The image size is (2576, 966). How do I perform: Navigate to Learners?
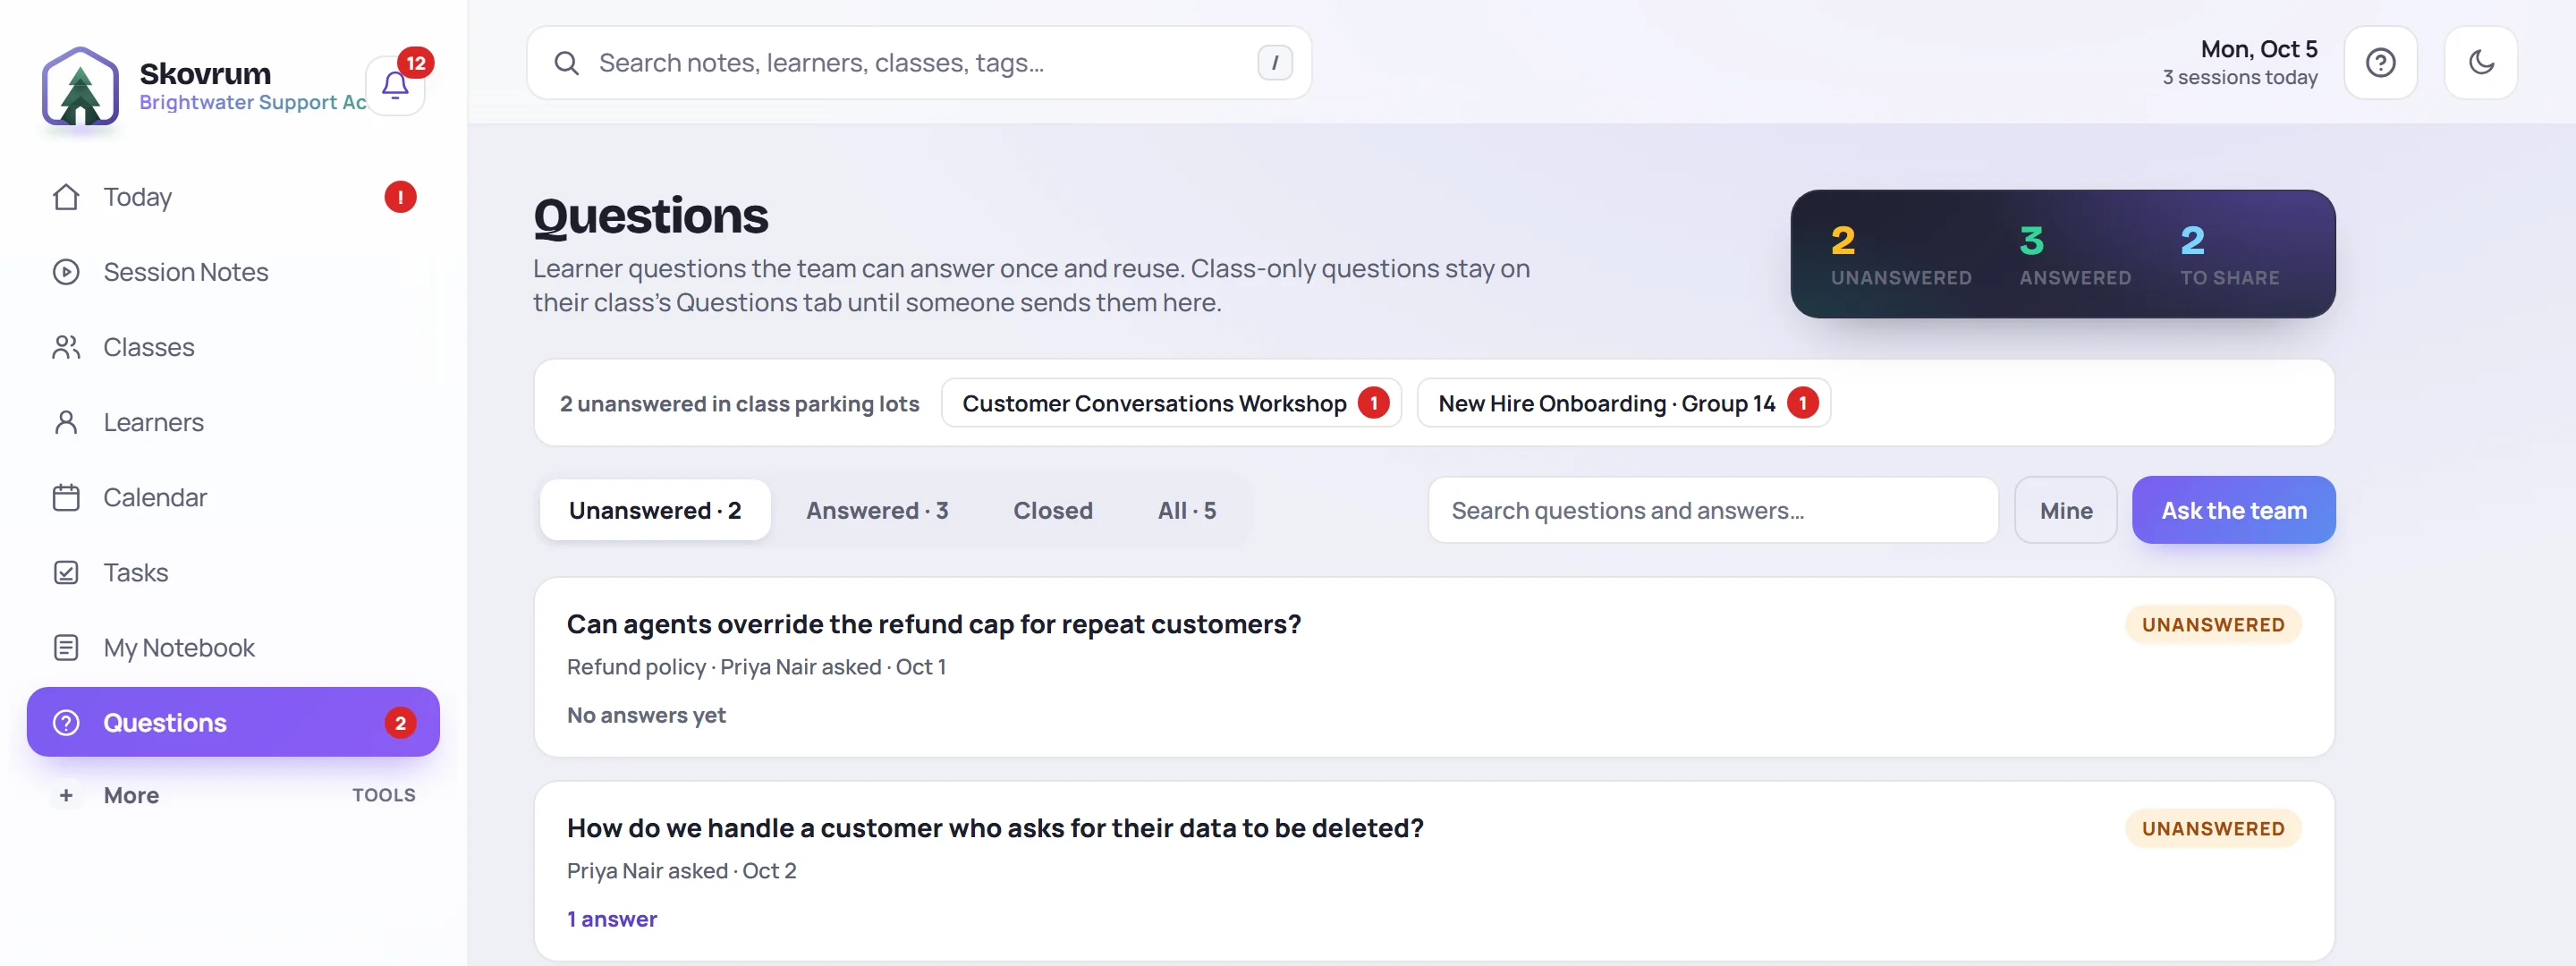click(x=233, y=422)
